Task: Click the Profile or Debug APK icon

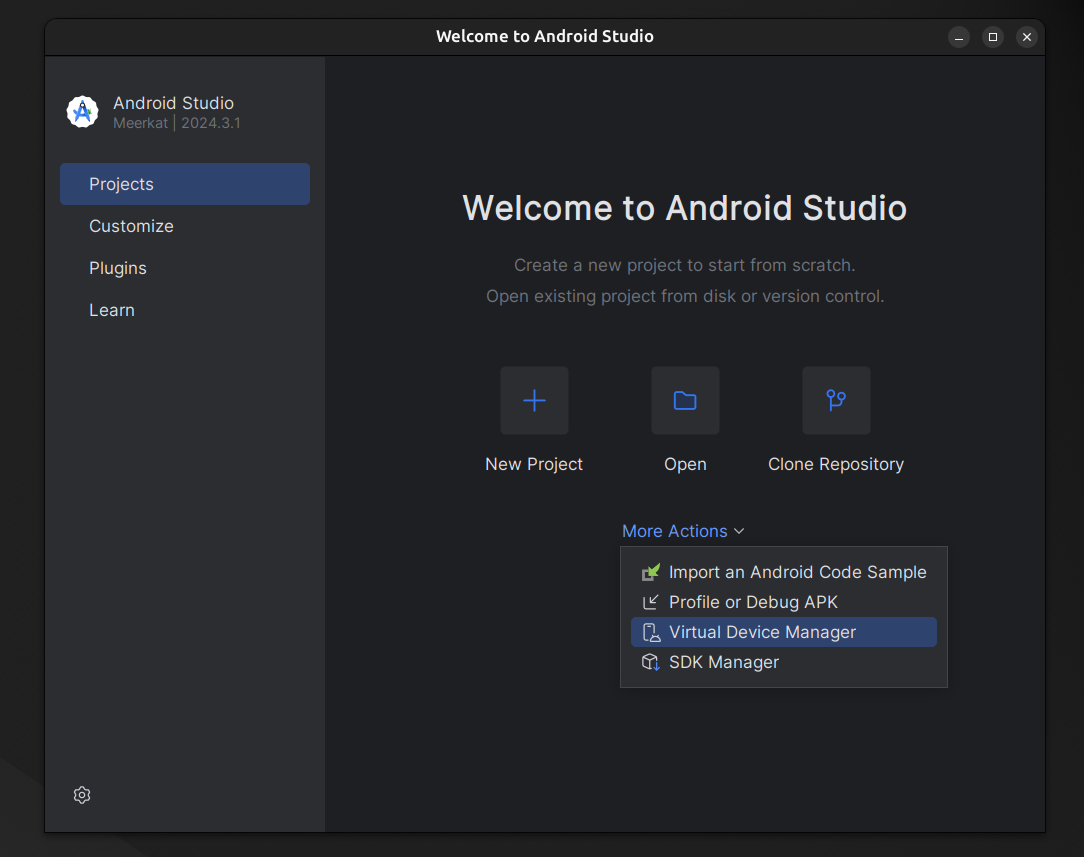Action: click(651, 602)
